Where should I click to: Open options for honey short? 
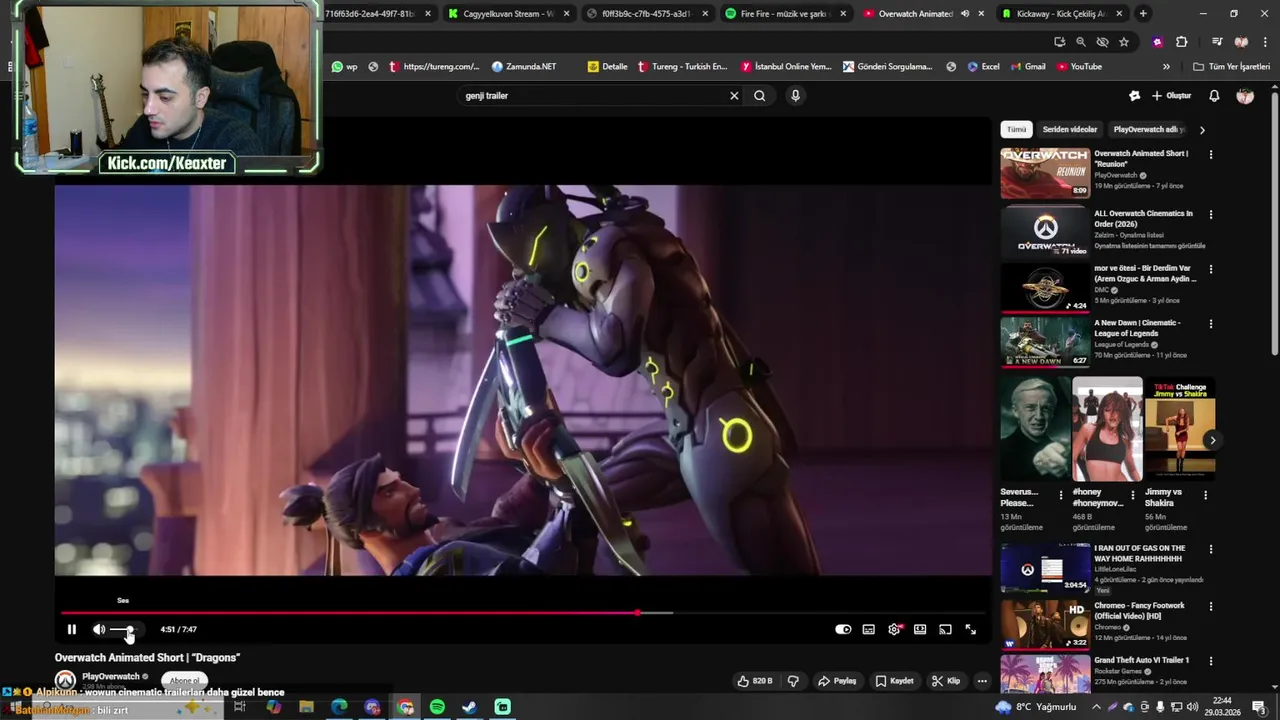[x=1133, y=495]
